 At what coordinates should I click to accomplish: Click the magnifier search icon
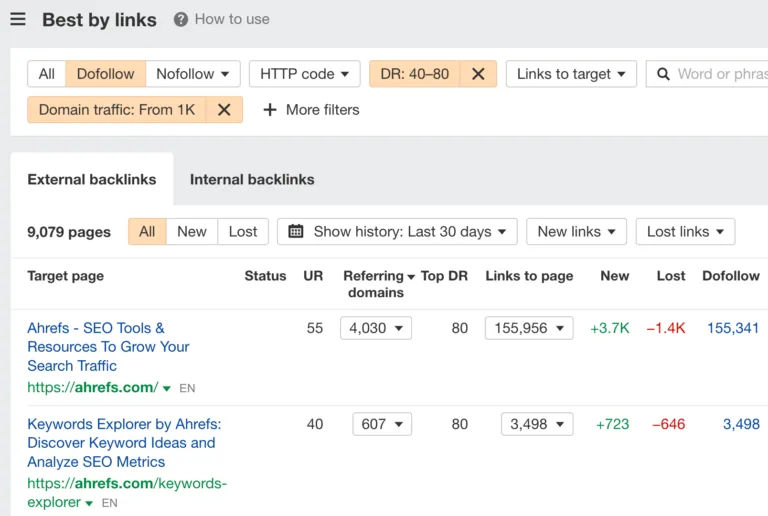pos(663,74)
